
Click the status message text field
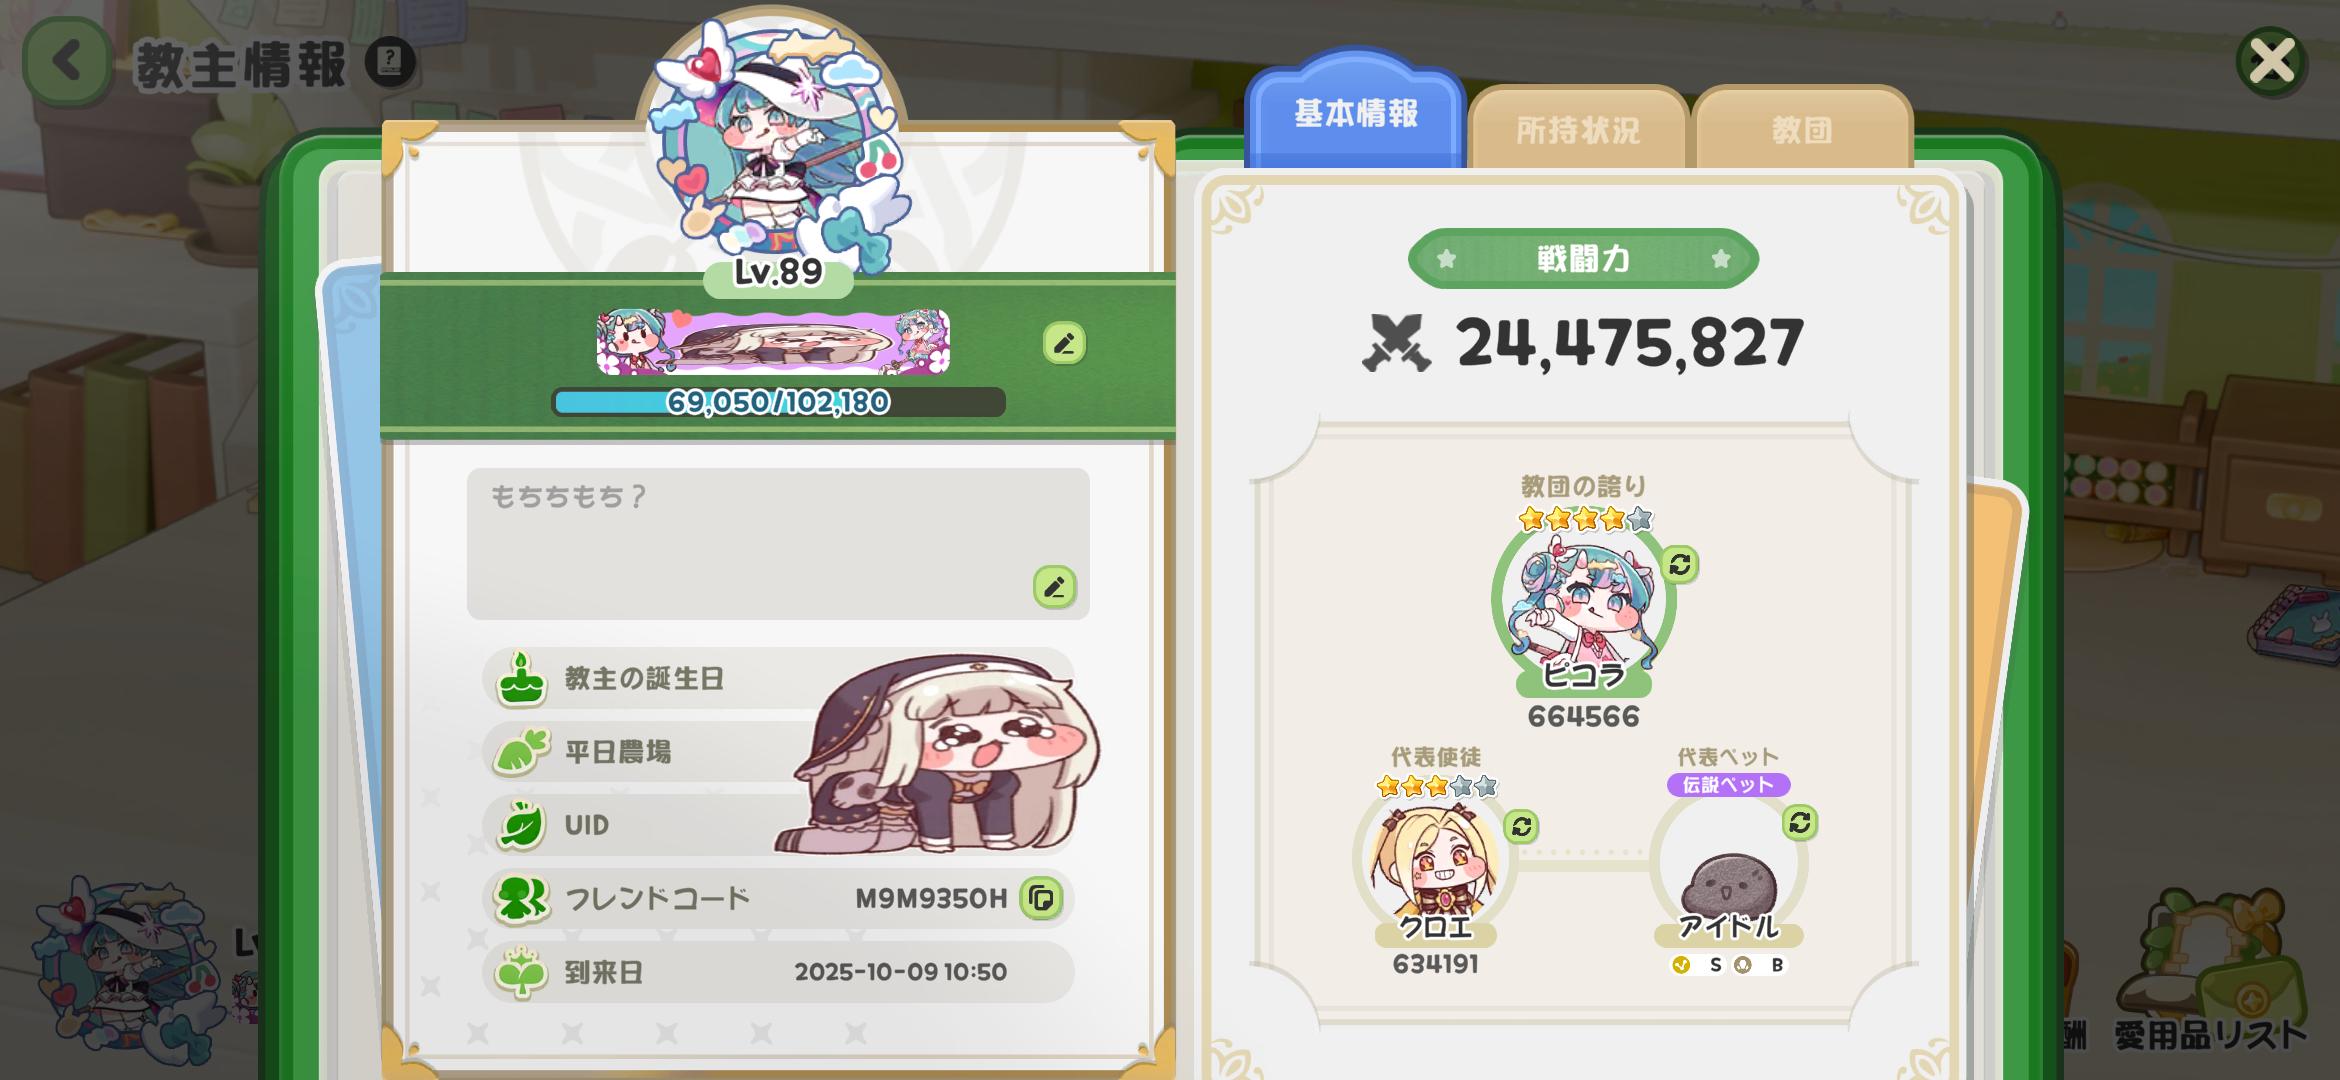click(x=778, y=543)
